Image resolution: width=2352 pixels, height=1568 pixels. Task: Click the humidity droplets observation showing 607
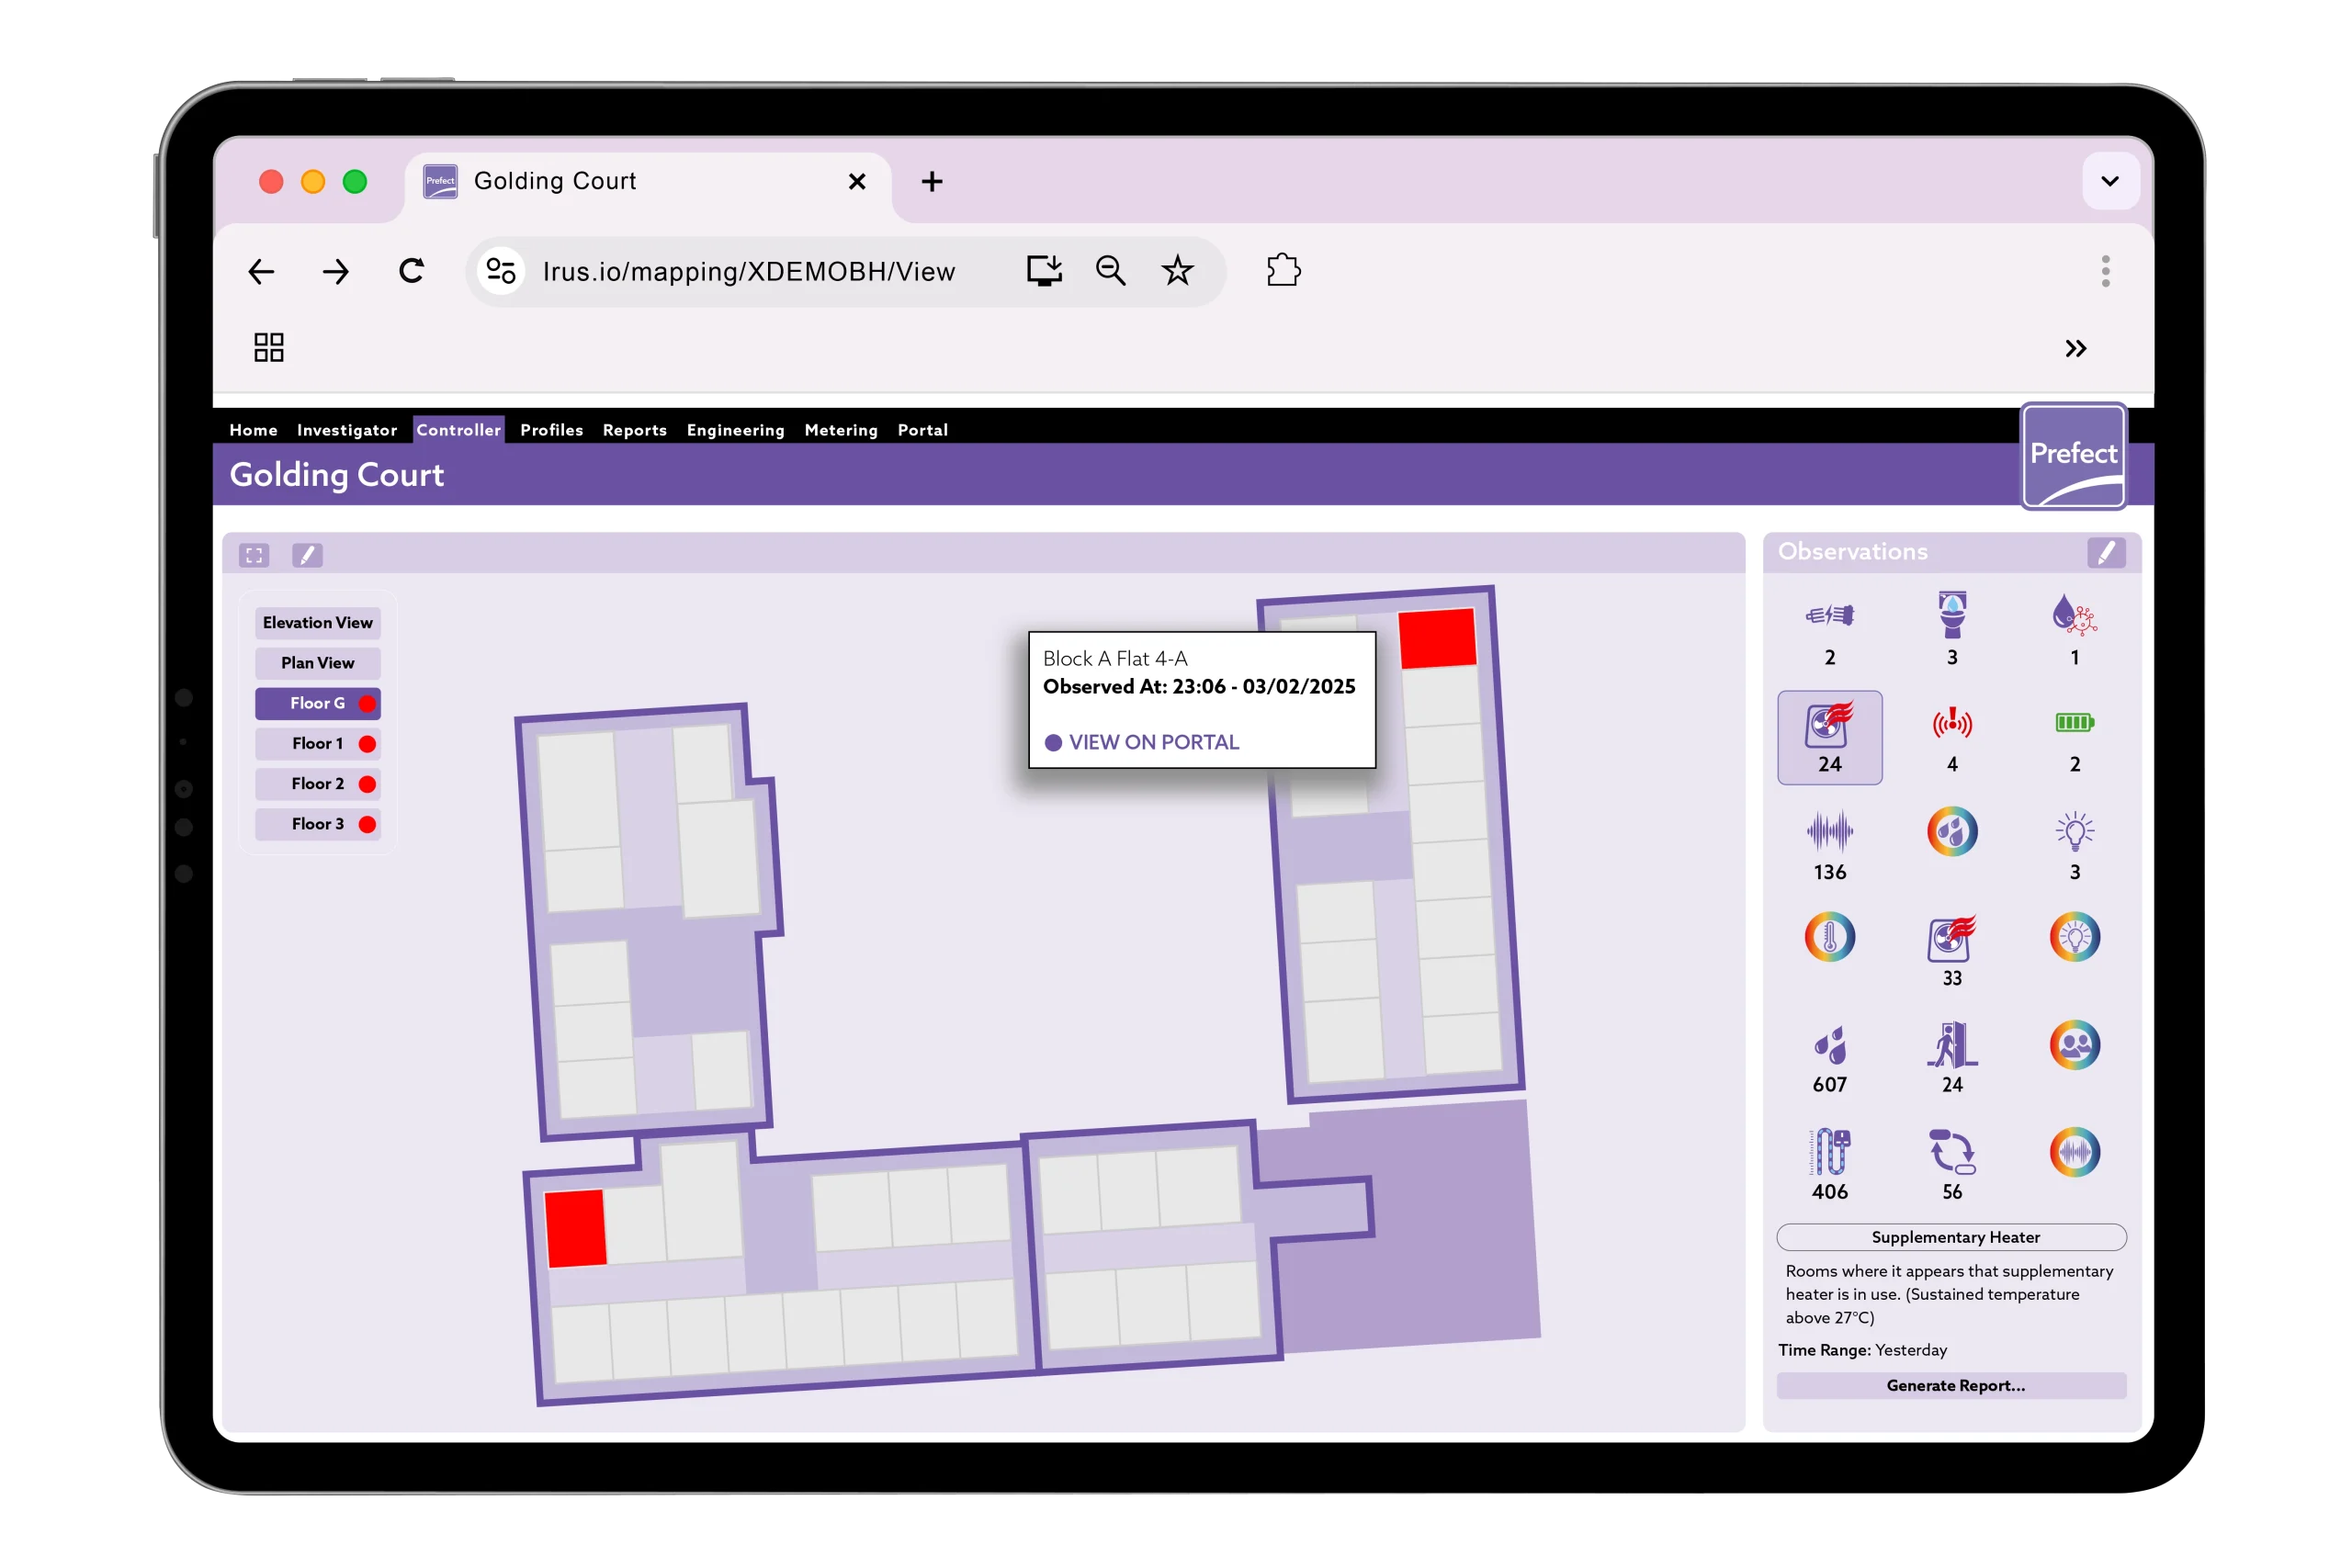click(x=1829, y=1046)
